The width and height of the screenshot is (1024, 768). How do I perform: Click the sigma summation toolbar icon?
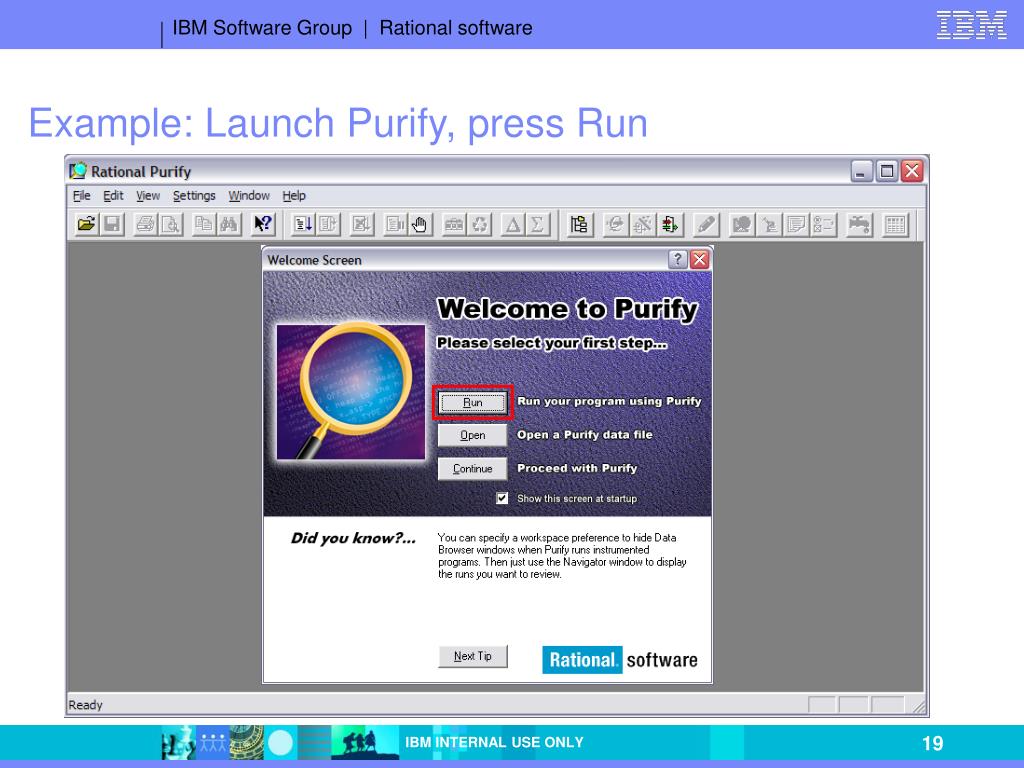537,225
